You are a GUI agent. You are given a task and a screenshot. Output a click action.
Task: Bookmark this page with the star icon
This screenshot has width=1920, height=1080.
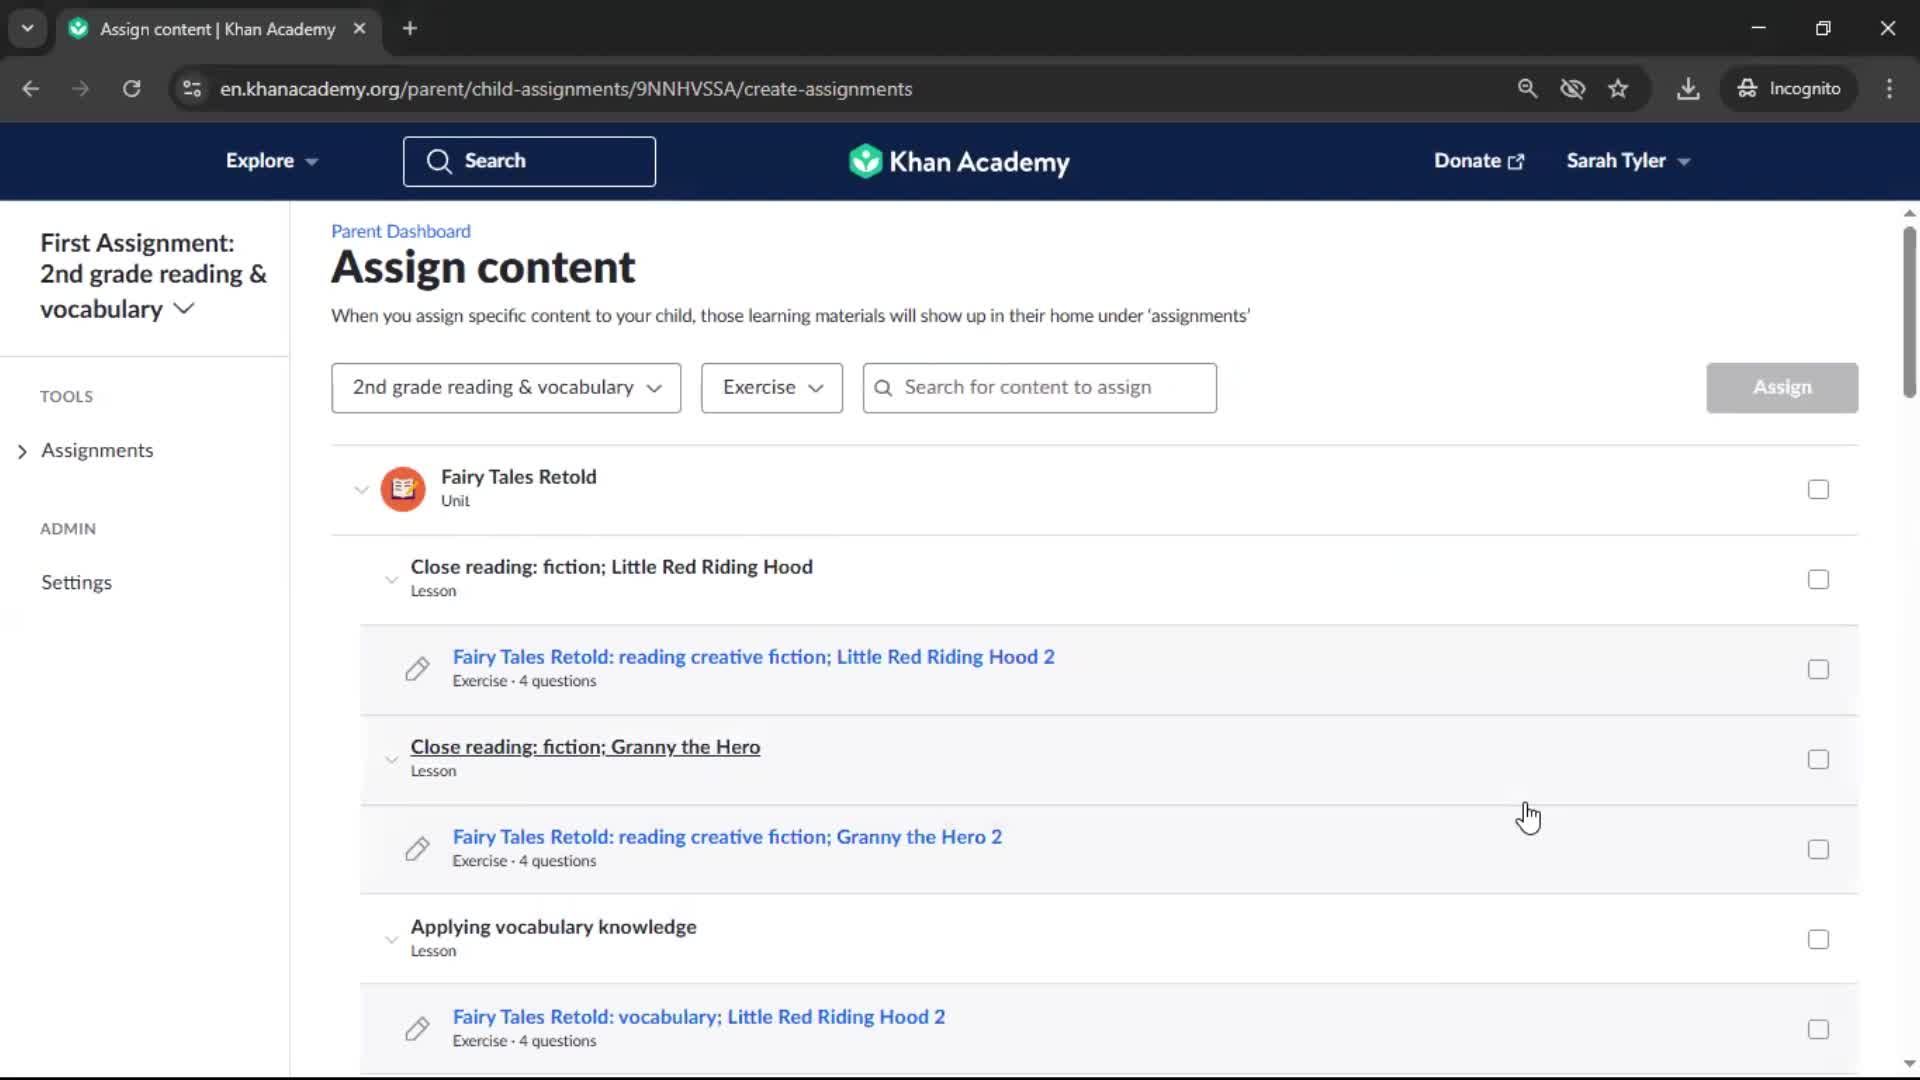point(1618,89)
